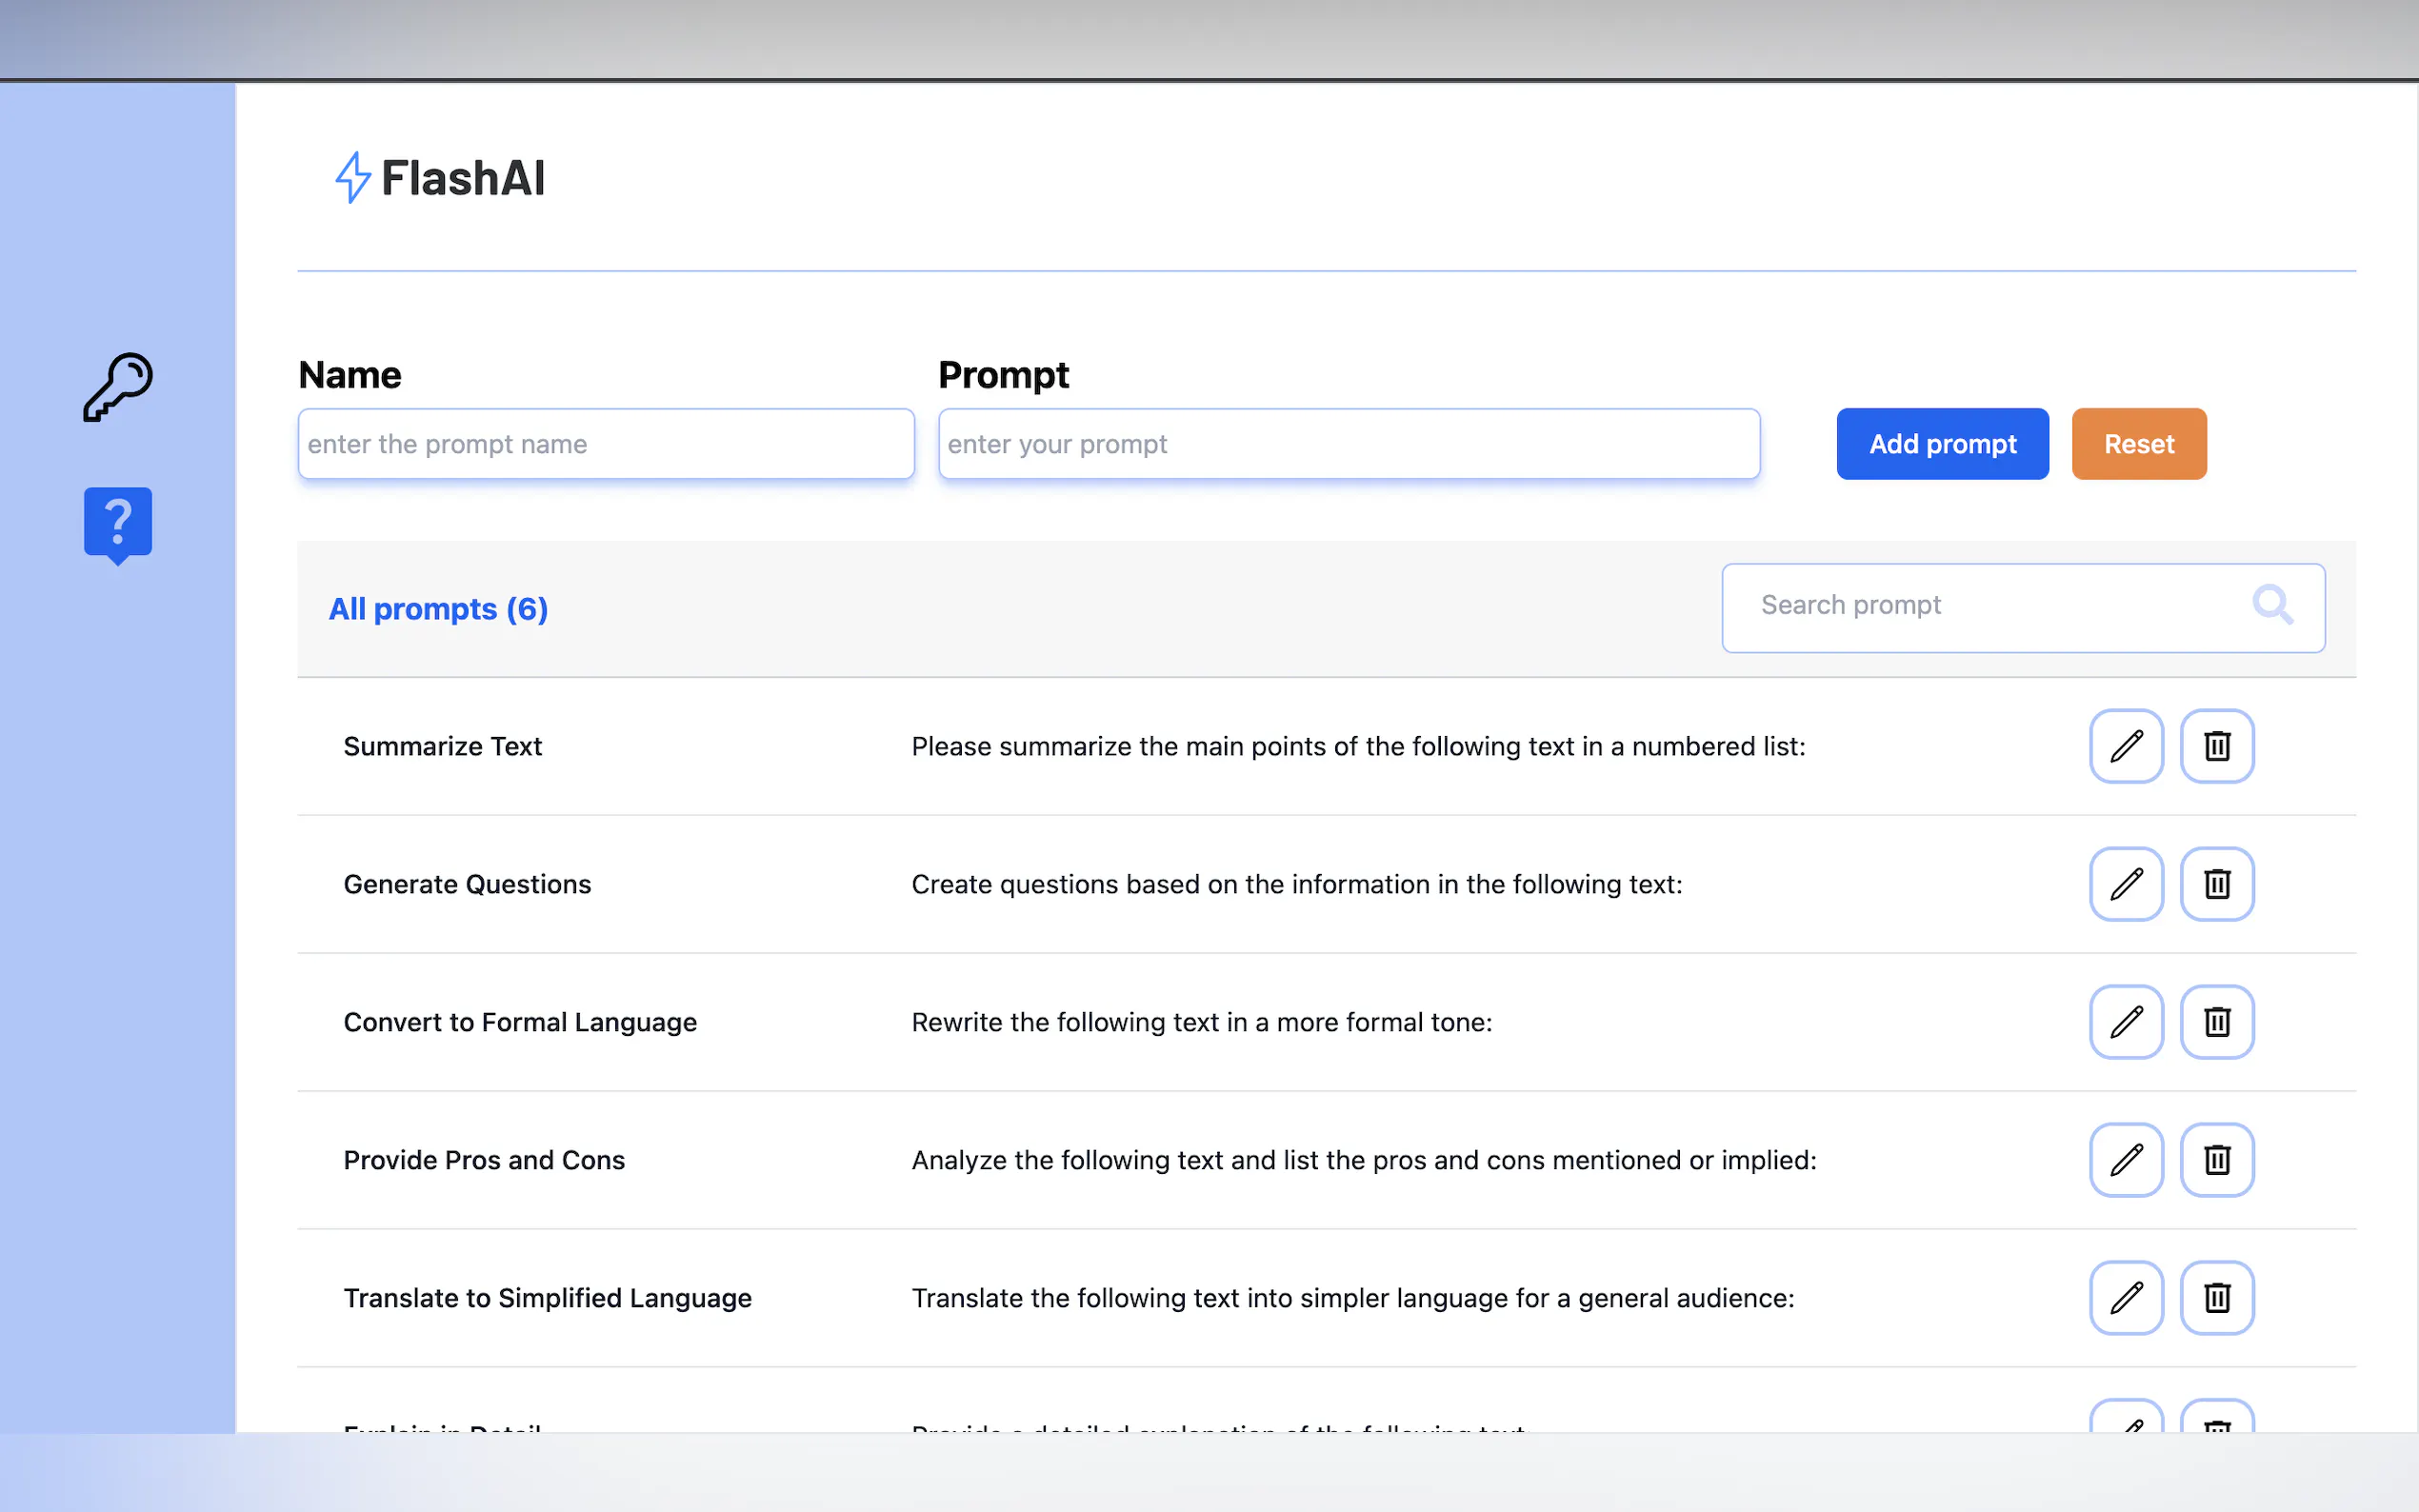Edit the Generate Questions prompt
The height and width of the screenshot is (1512, 2419).
(x=2125, y=884)
